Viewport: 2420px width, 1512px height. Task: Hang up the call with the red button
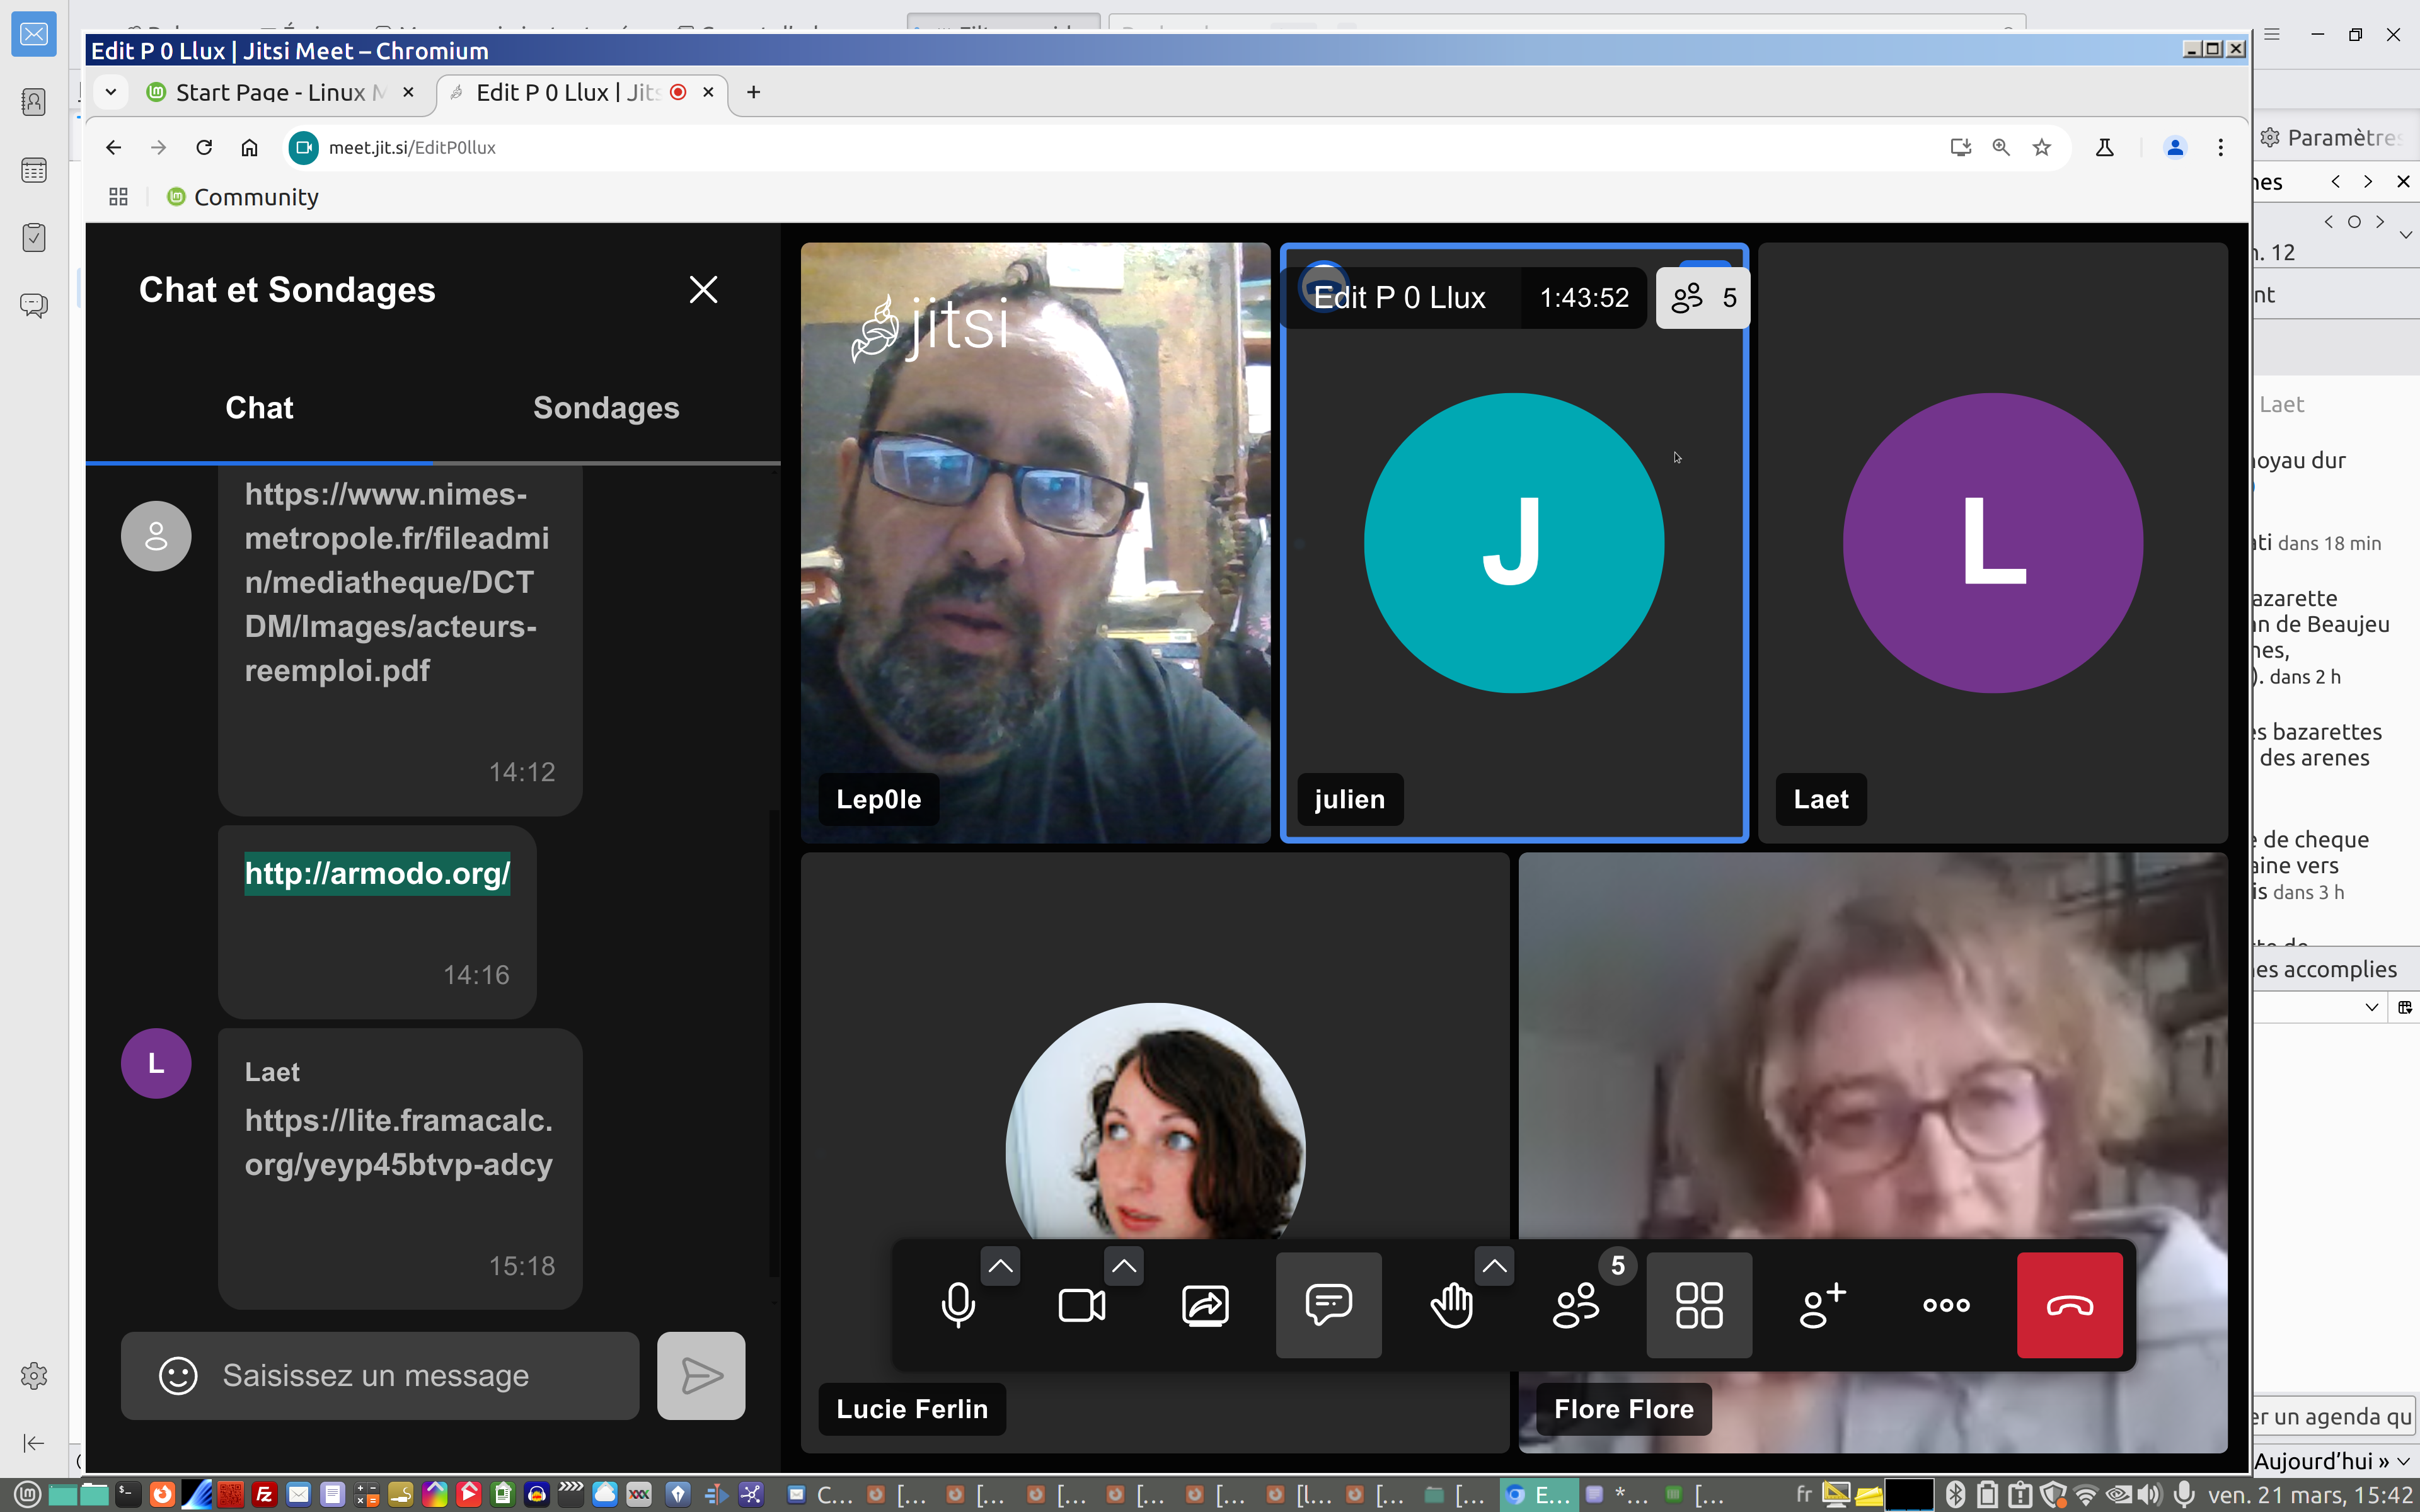tap(2069, 1305)
